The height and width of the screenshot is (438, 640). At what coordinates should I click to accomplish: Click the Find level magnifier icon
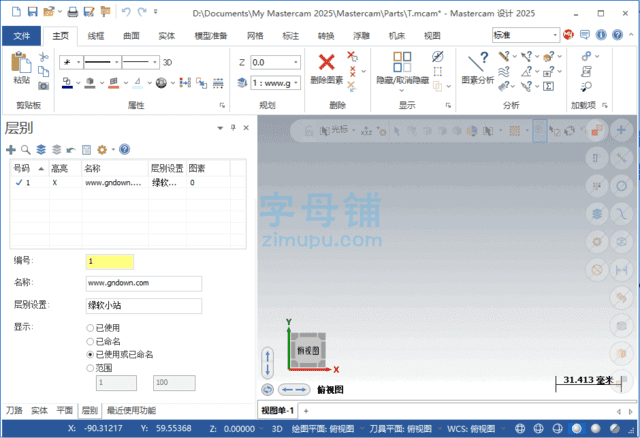tap(26, 150)
